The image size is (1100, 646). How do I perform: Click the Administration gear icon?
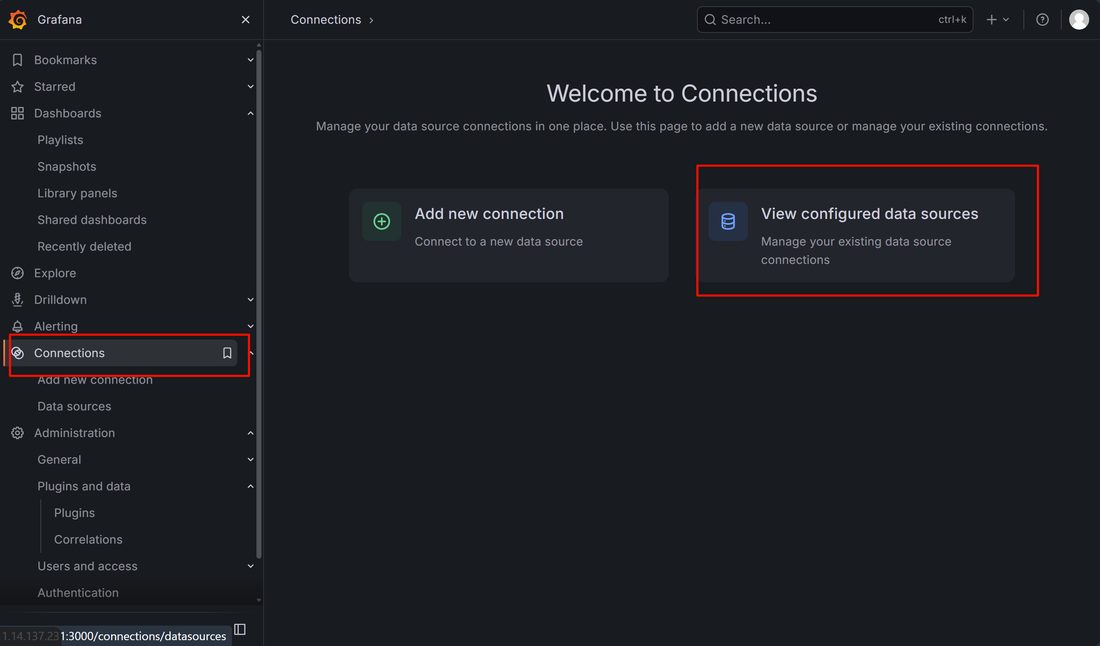click(x=18, y=433)
